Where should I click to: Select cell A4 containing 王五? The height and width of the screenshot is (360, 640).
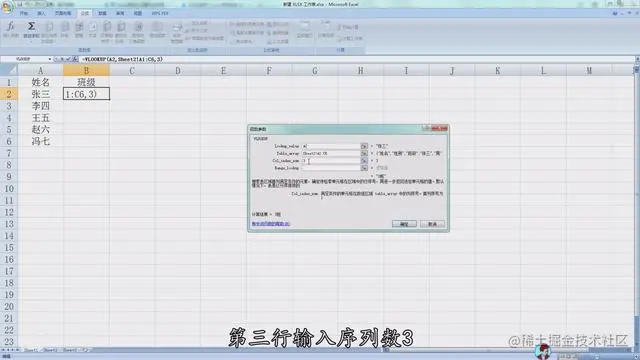(40, 118)
